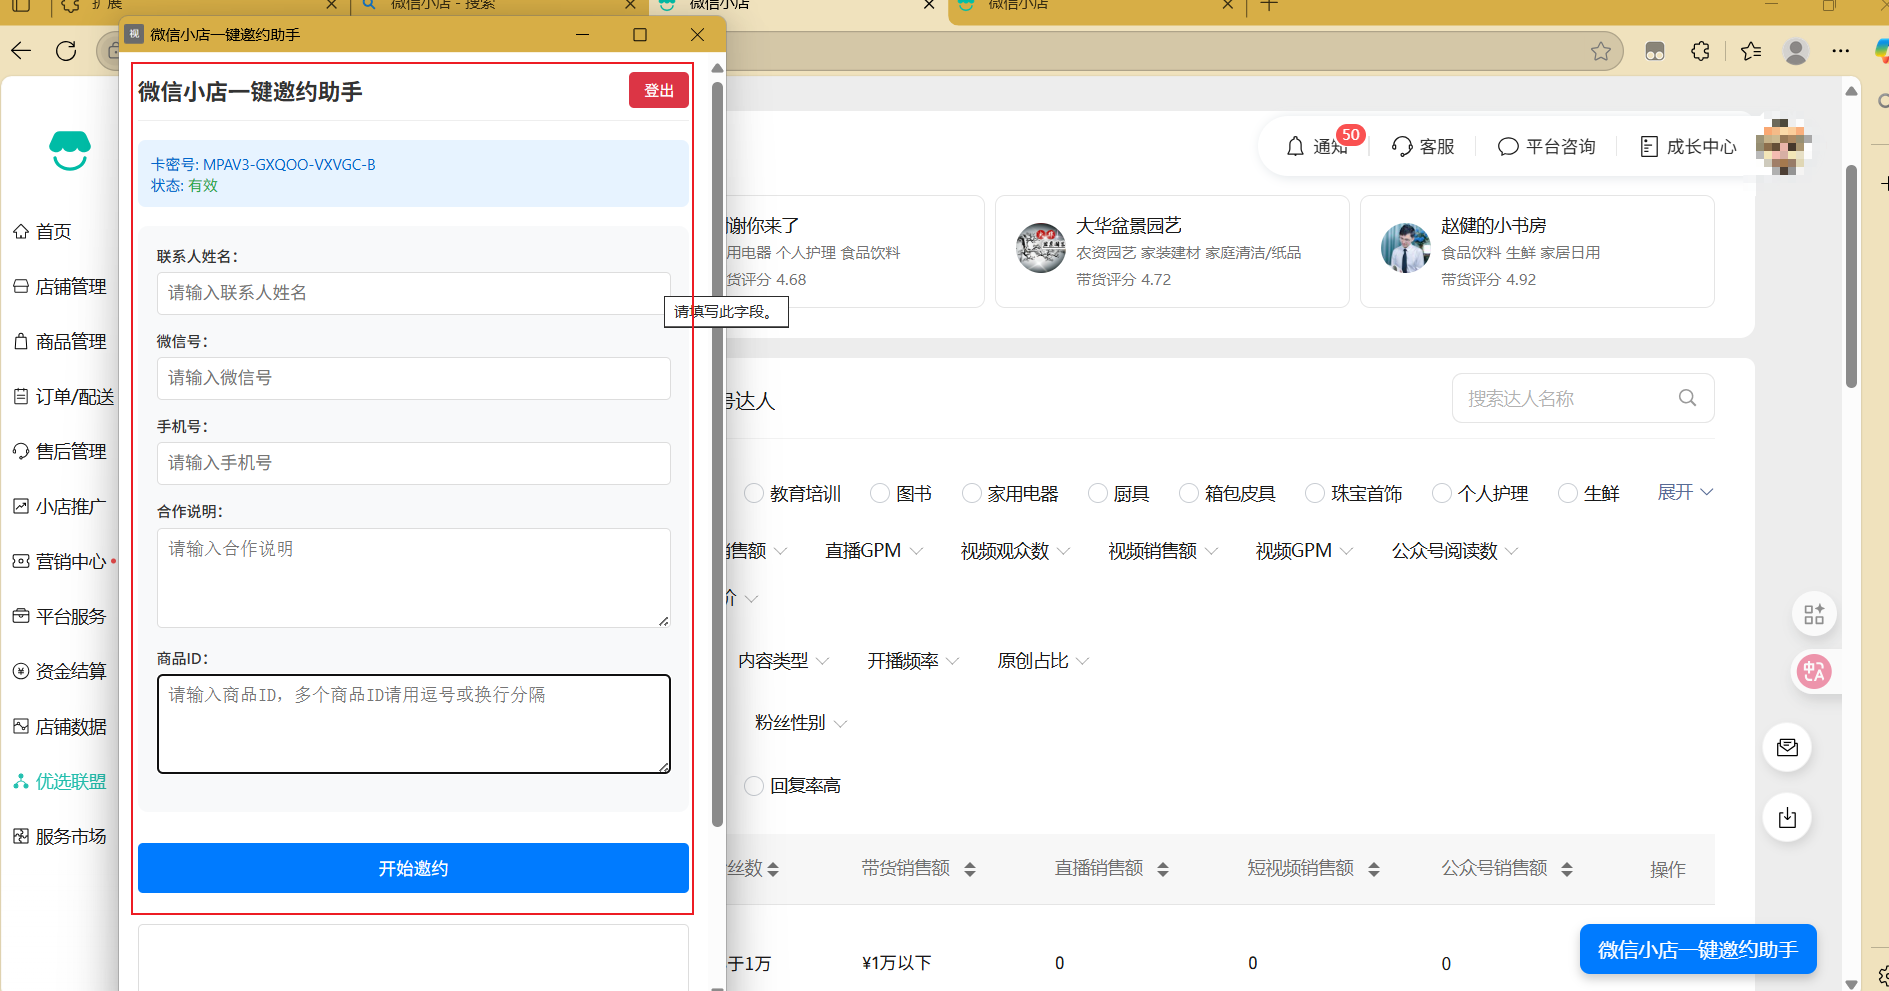This screenshot has height=991, width=1889.
Task: Select the 个人护理 category radio
Action: point(1442,493)
